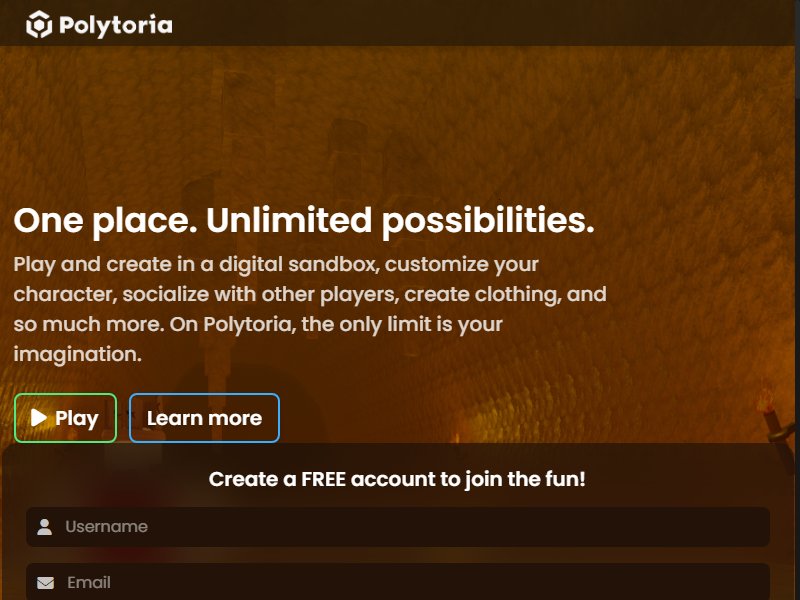
Task: Click the paragraph starting 'Play and create'
Action: (x=310, y=309)
